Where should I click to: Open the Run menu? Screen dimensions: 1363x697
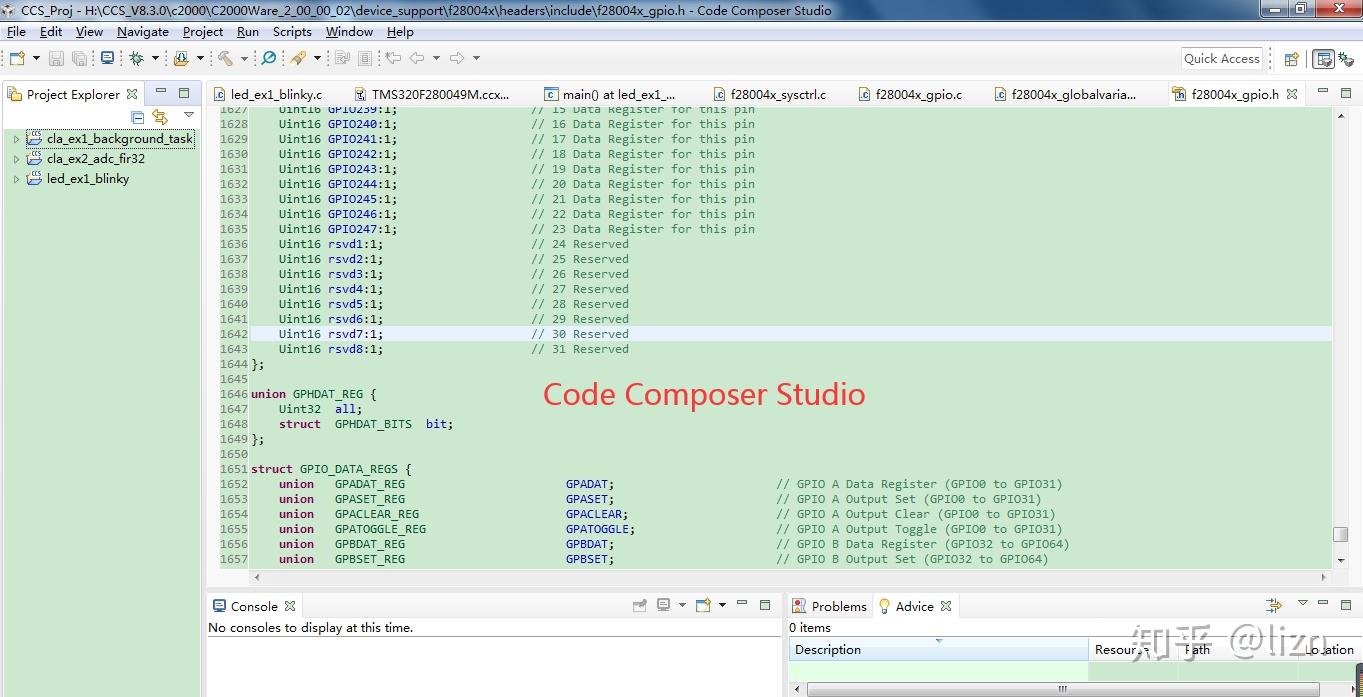tap(248, 31)
